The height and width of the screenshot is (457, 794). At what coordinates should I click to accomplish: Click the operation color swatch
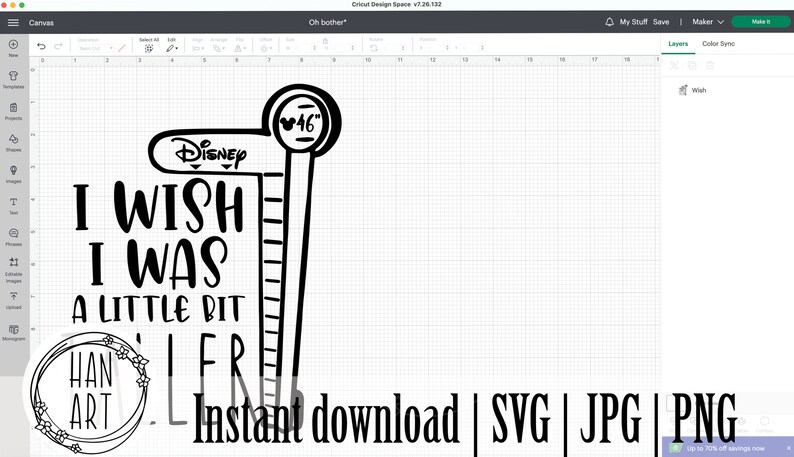tap(122, 48)
